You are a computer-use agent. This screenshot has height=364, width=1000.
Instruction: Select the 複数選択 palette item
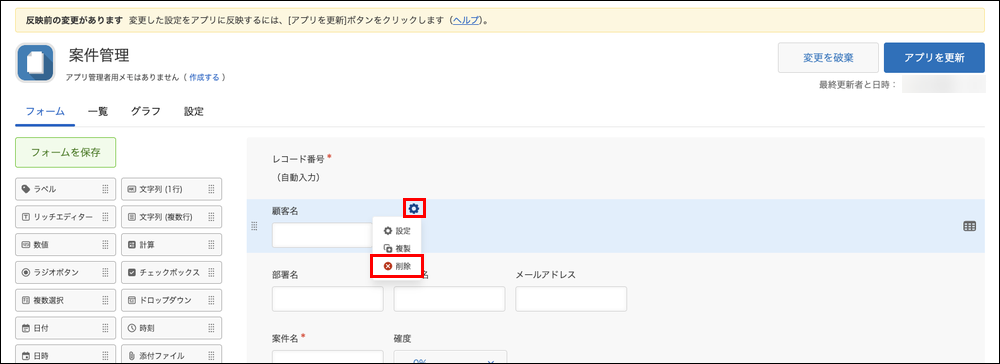(x=65, y=300)
